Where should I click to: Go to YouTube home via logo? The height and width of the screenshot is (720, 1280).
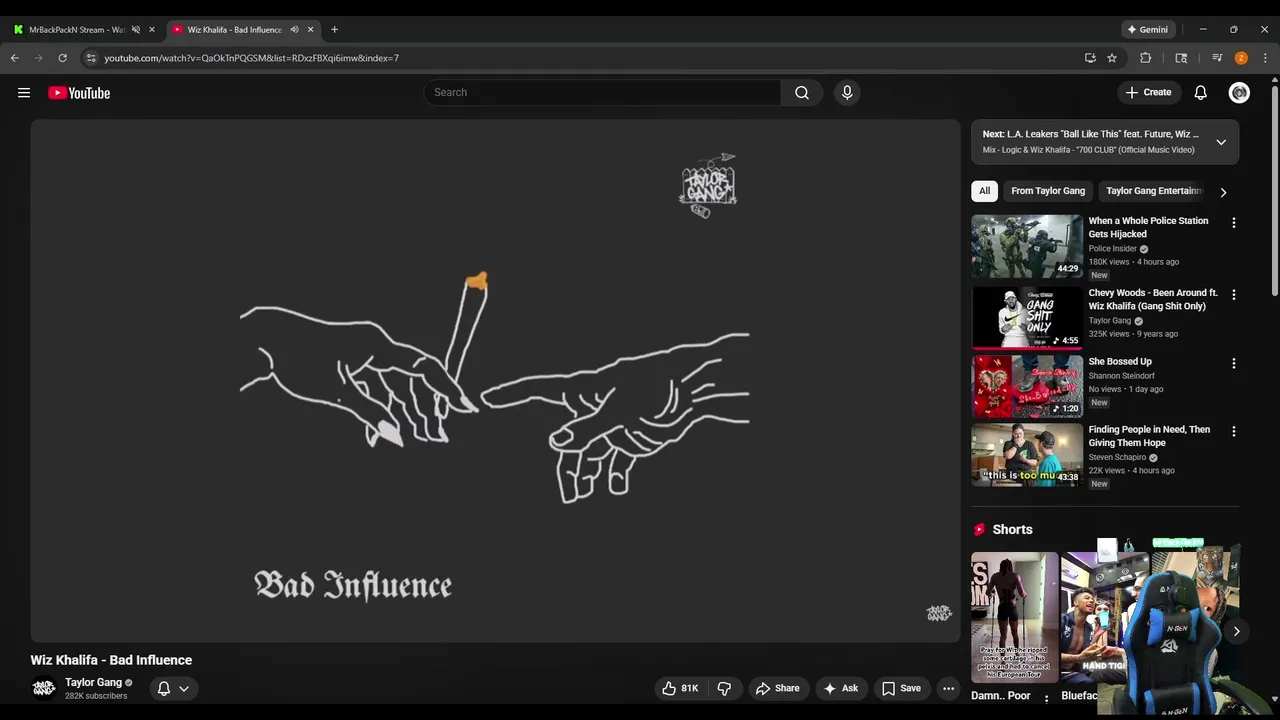pos(79,93)
